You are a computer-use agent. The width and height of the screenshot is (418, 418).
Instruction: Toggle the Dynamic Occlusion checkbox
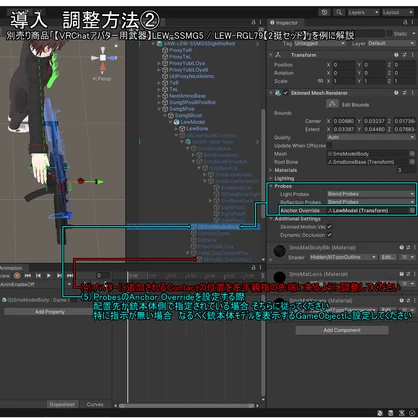329,235
